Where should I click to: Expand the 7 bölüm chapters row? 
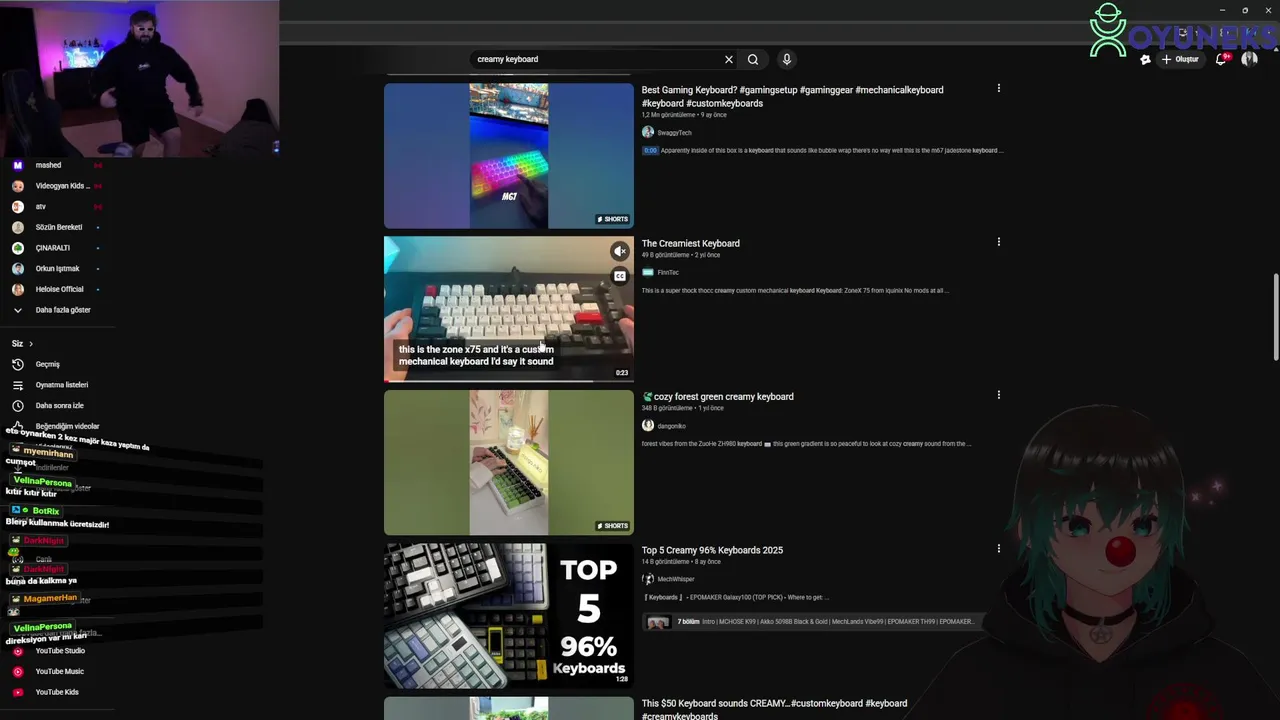pos(813,622)
